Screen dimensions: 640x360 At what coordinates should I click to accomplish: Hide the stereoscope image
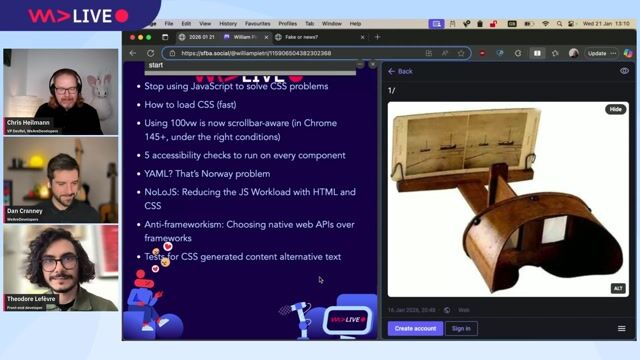click(616, 109)
